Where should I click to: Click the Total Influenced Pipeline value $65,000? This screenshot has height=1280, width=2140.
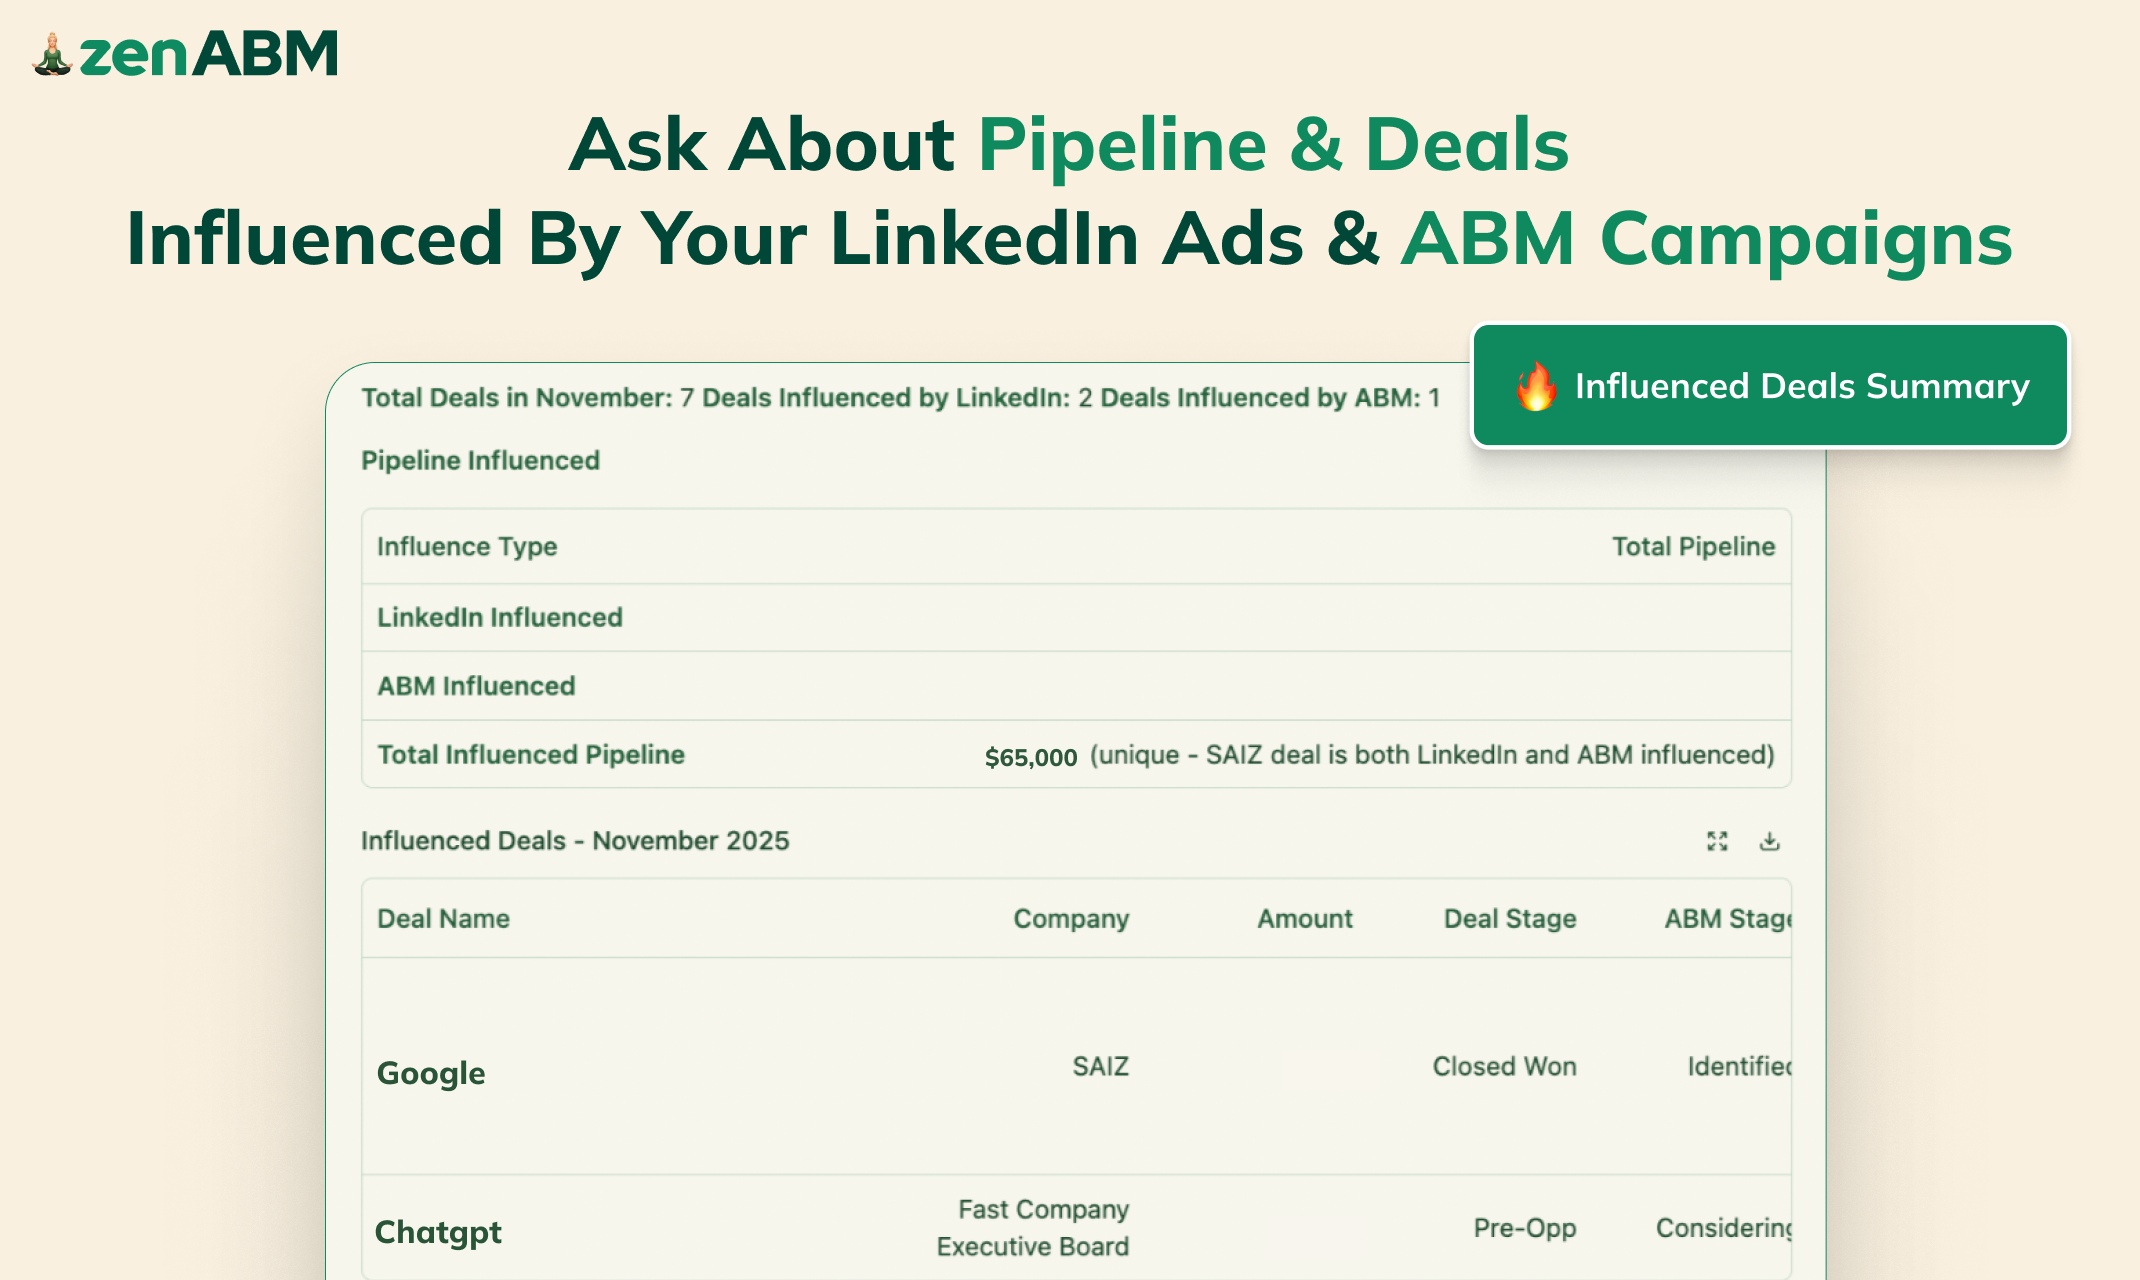(x=1029, y=756)
